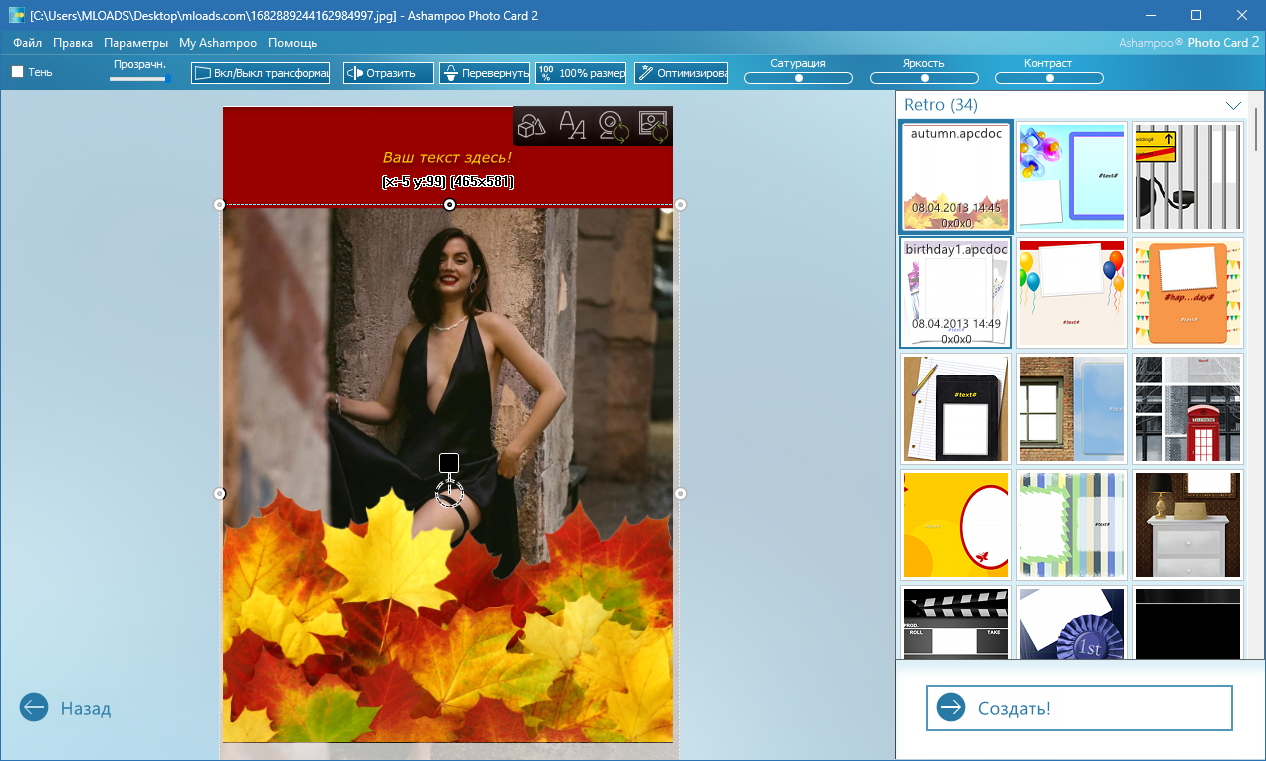The width and height of the screenshot is (1266, 761).
Task: Open the Файл menu
Action: click(x=28, y=43)
